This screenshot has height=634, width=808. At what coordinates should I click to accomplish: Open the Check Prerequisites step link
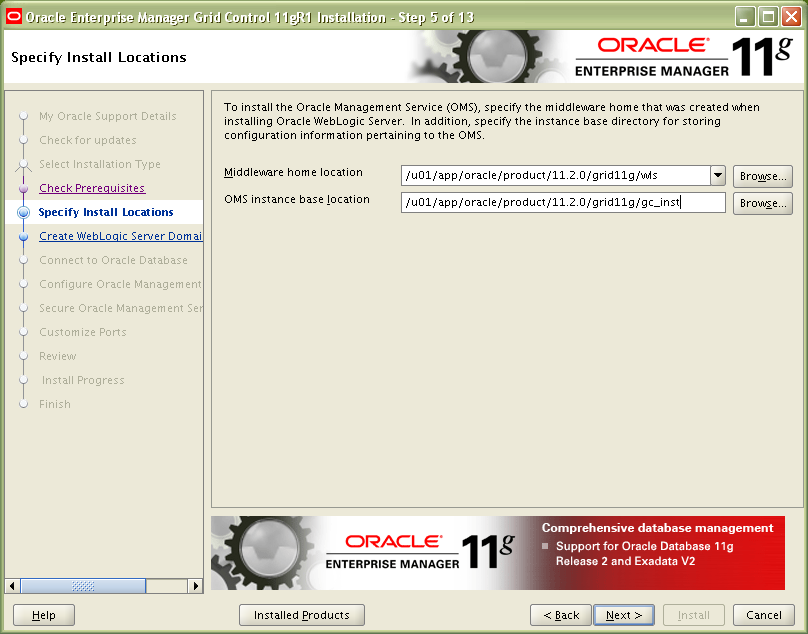[x=92, y=188]
